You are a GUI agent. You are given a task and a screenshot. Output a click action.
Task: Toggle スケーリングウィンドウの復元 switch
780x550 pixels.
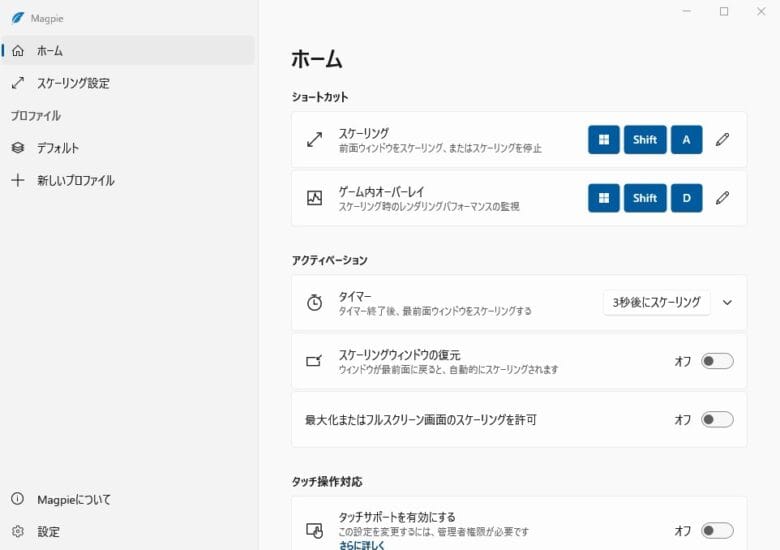click(x=717, y=361)
